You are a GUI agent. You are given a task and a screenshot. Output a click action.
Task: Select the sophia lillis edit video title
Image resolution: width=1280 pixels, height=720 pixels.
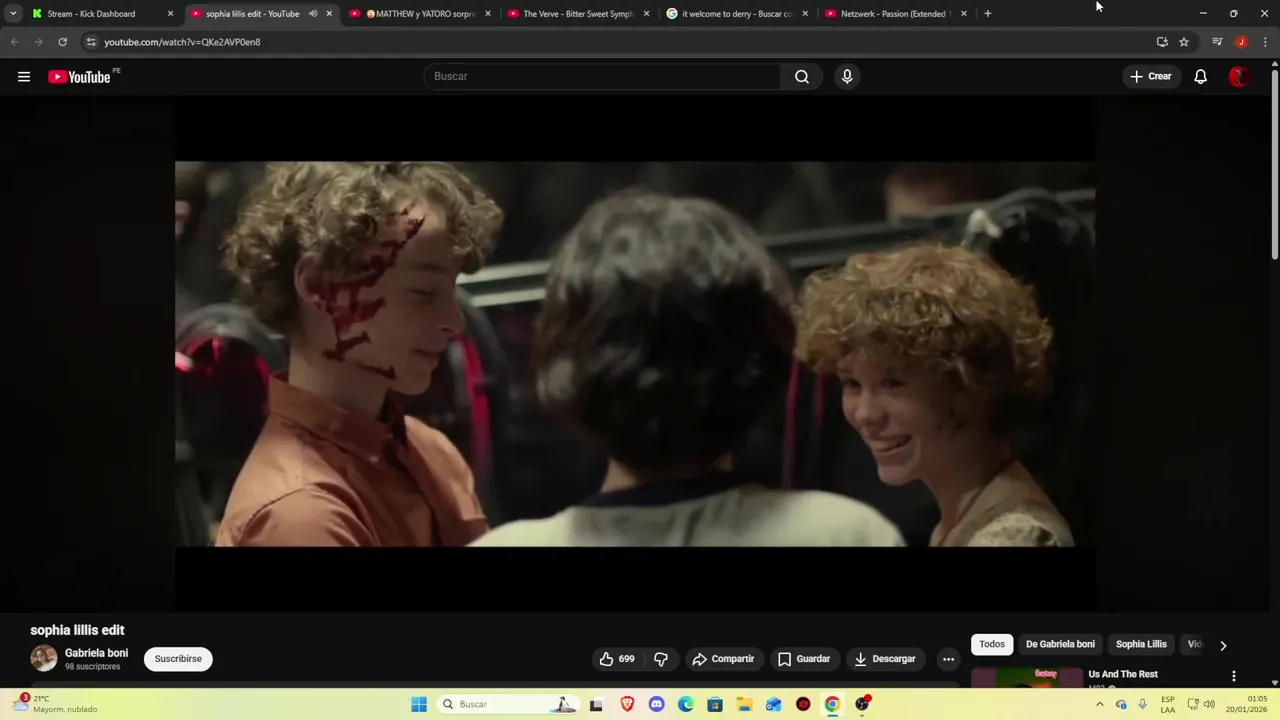pyautogui.click(x=77, y=630)
